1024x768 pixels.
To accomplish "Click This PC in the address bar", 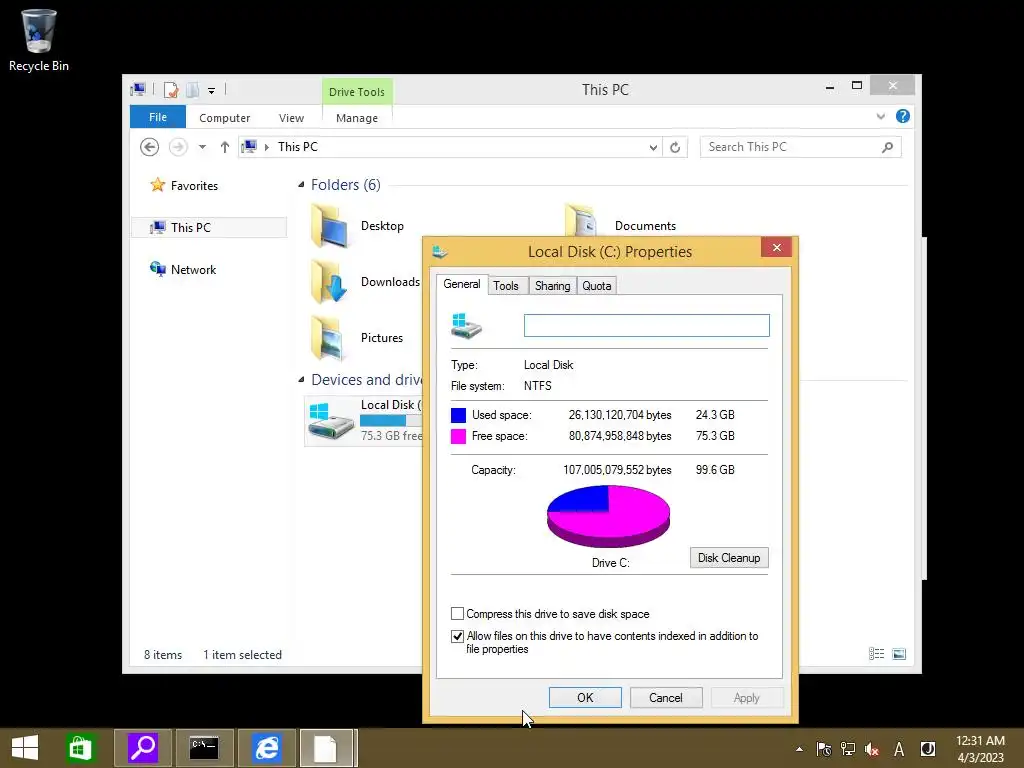I will point(298,147).
